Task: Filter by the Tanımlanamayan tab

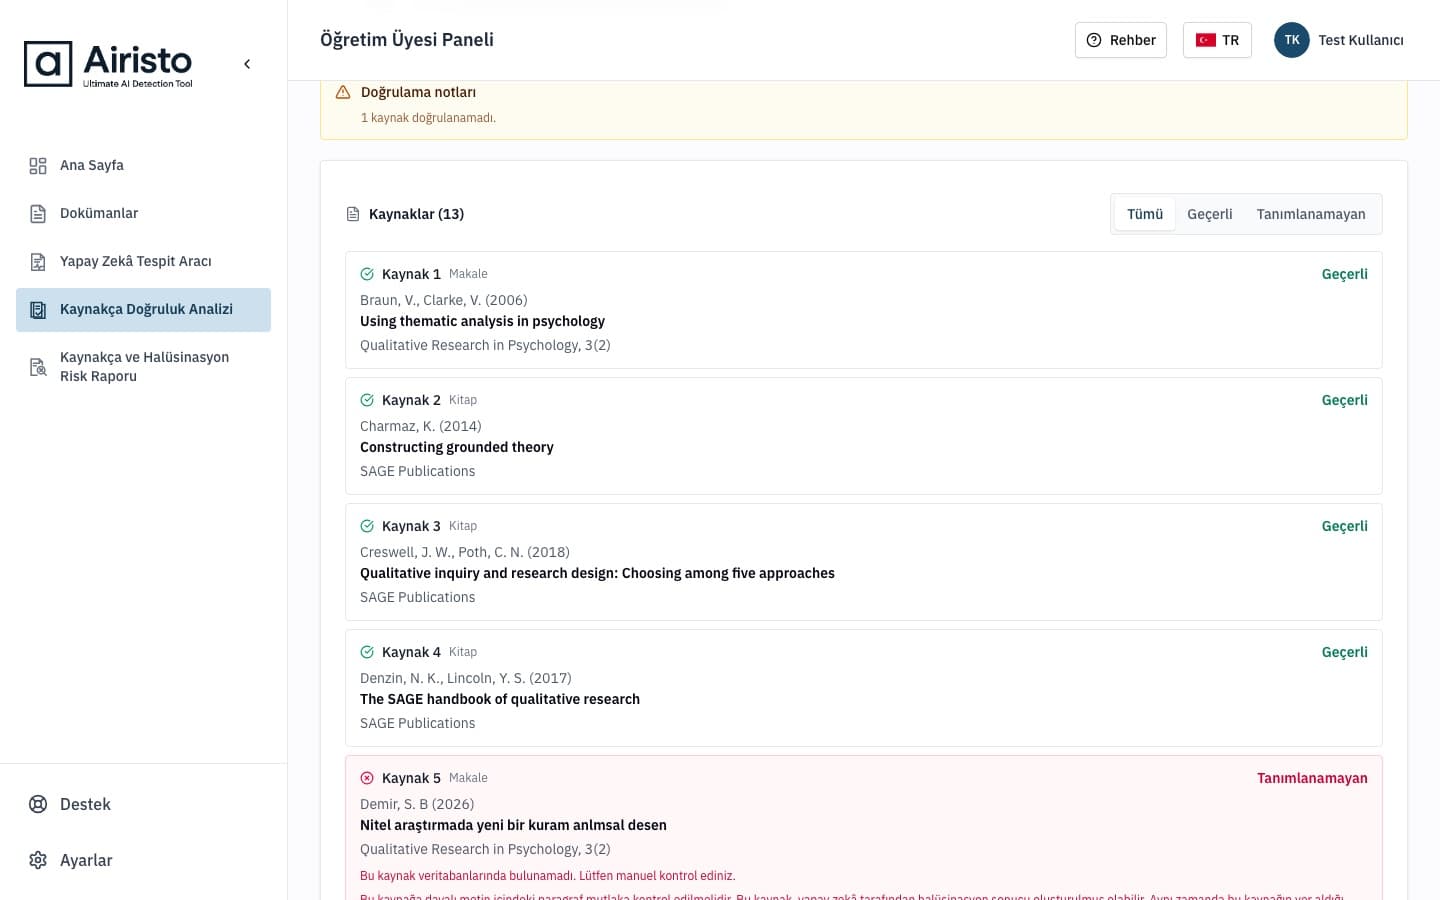Action: tap(1310, 214)
